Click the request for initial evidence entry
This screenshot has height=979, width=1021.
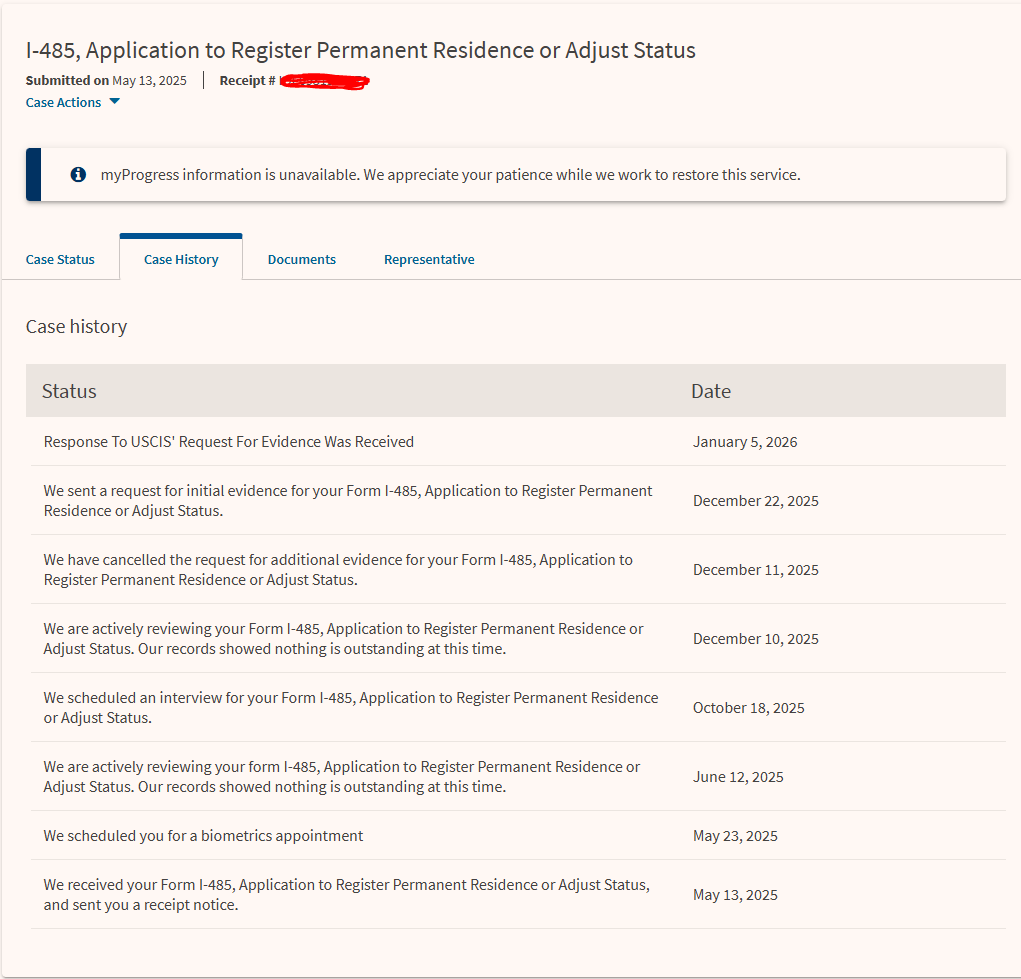(x=347, y=500)
